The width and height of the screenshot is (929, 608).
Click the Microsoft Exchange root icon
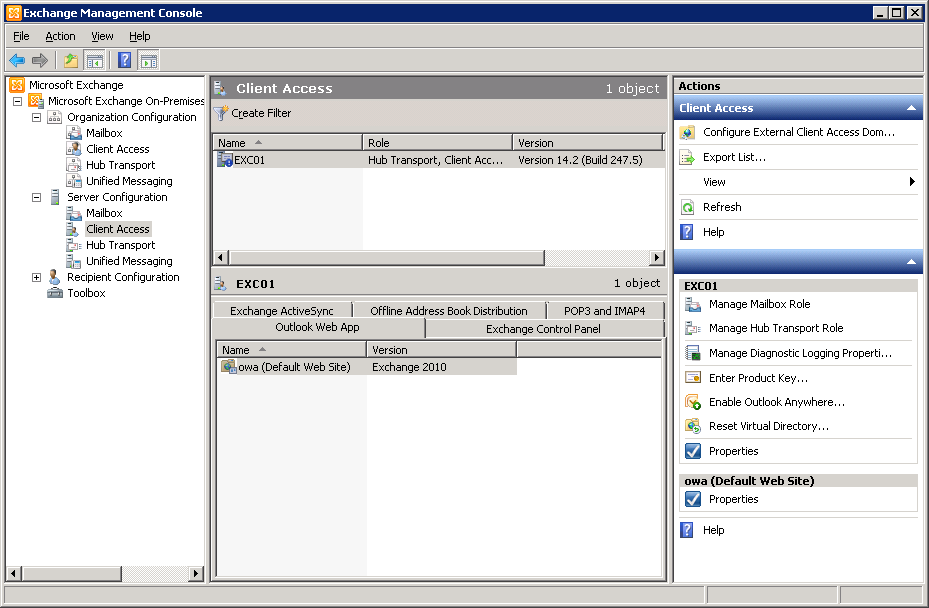(17, 85)
